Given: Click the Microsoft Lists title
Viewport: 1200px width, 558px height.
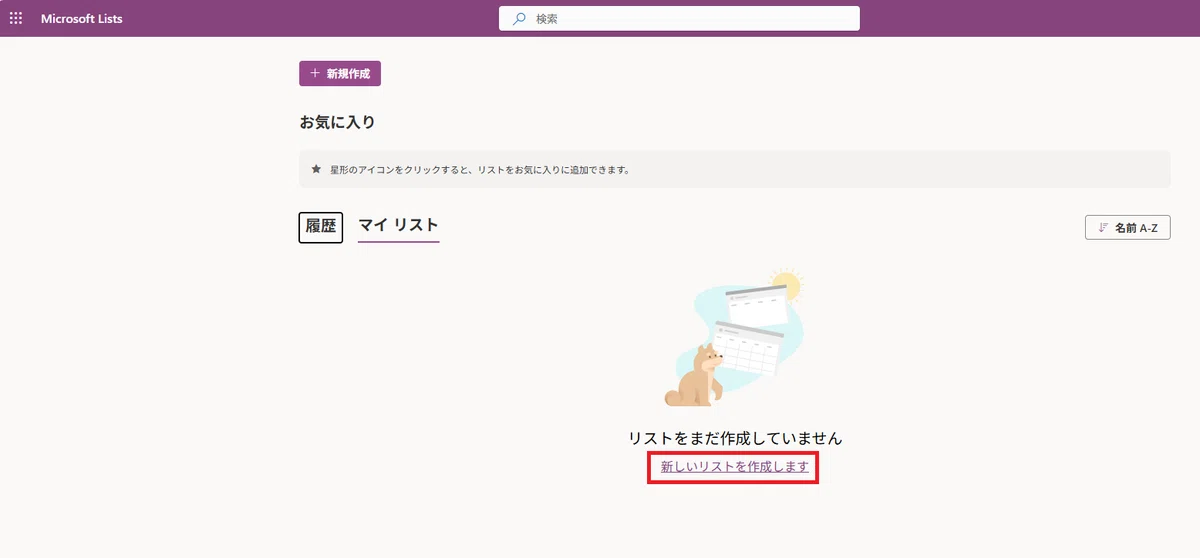Looking at the screenshot, I should pyautogui.click(x=82, y=18).
